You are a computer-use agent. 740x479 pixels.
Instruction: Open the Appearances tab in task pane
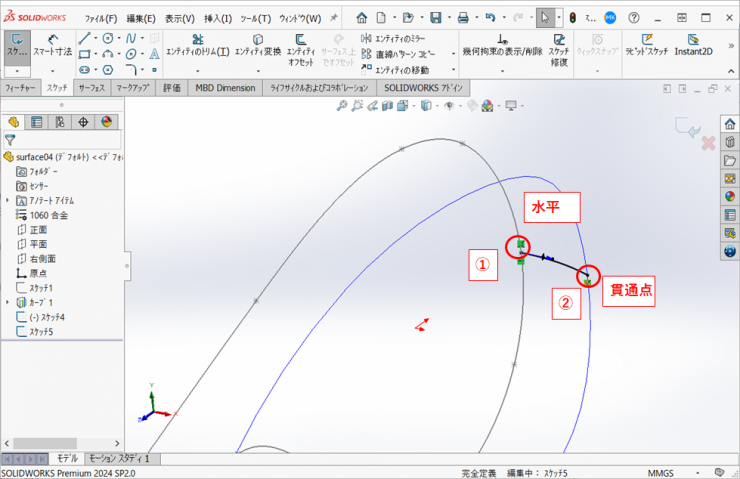point(730,196)
